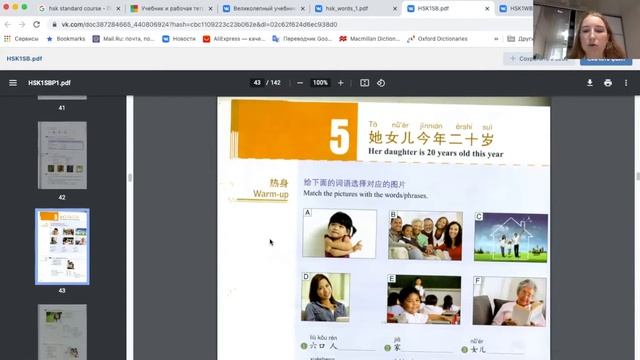
Task: Zoom out with the minus icon
Action: pos(300,83)
